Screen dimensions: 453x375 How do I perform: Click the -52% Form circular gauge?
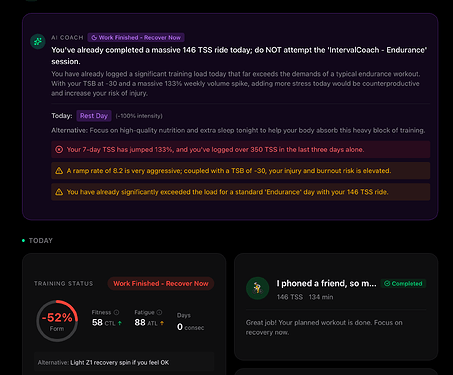57,321
